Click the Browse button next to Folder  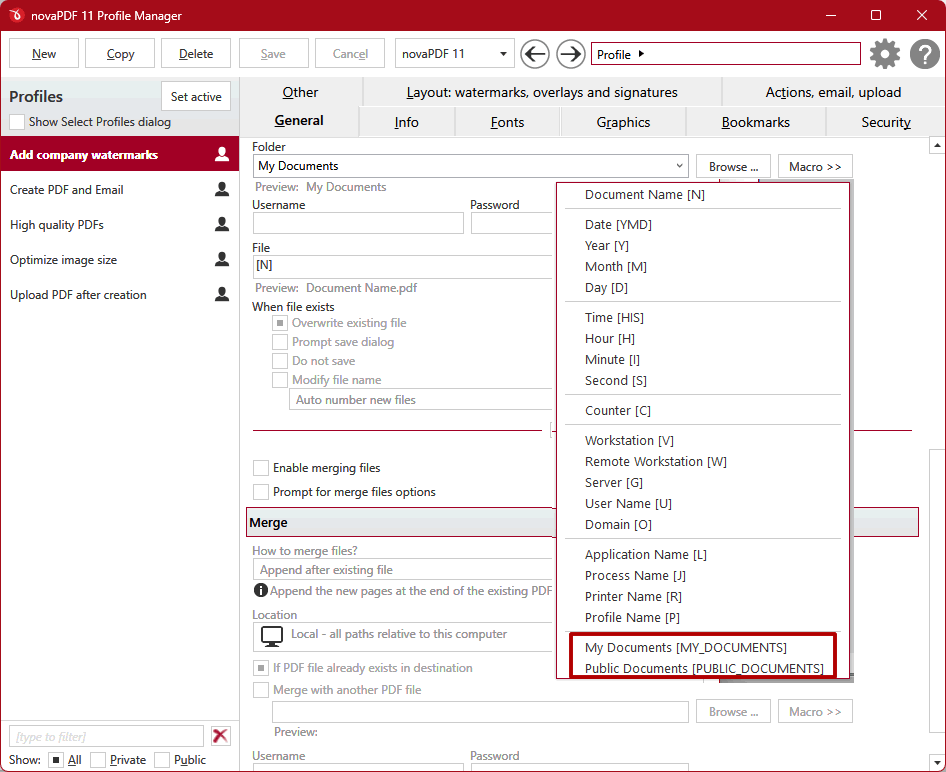733,166
